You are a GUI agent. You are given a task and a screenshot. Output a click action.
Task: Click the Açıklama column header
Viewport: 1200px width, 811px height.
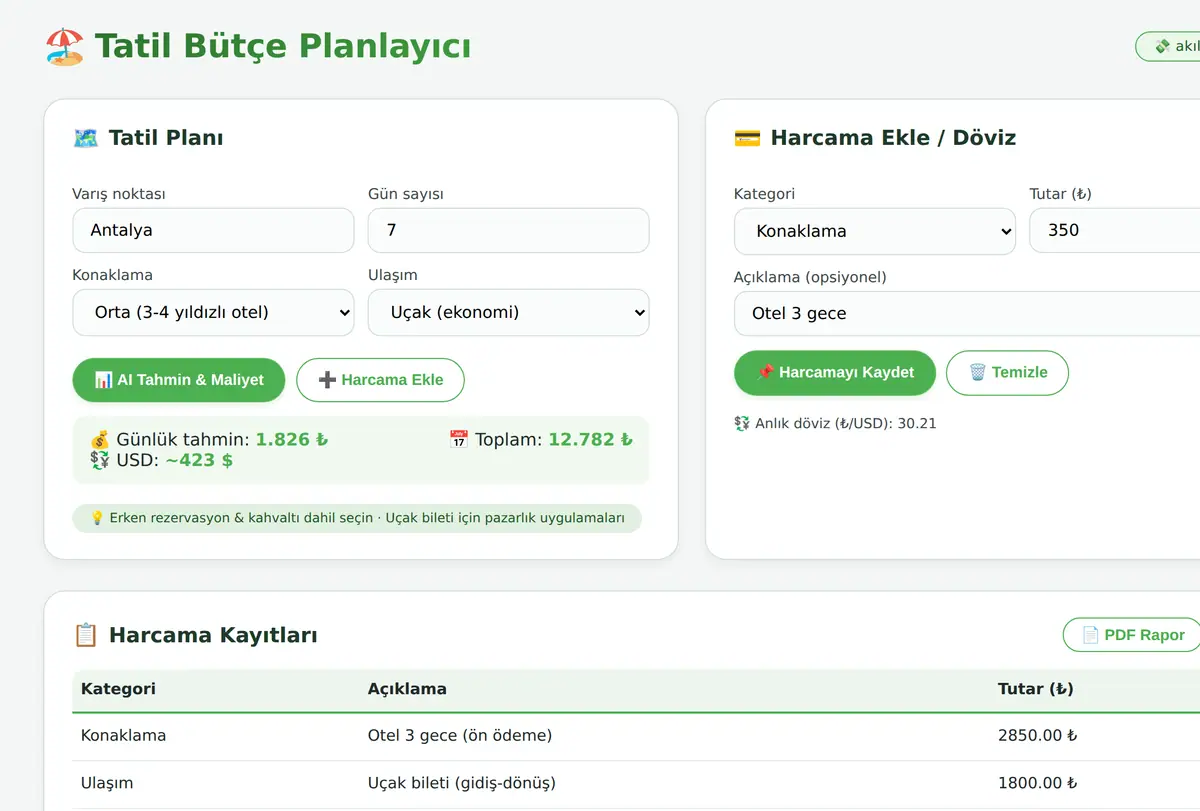(x=407, y=689)
